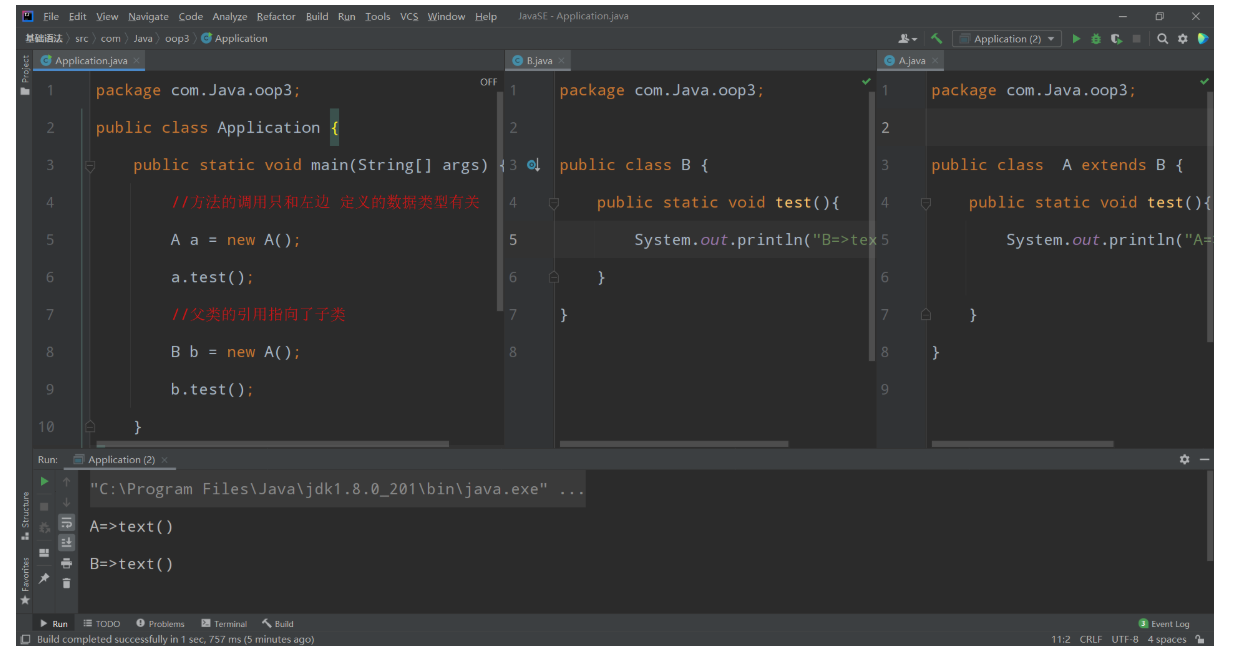Open the VCS menu
The height and width of the screenshot is (646, 1236).
[x=409, y=17]
